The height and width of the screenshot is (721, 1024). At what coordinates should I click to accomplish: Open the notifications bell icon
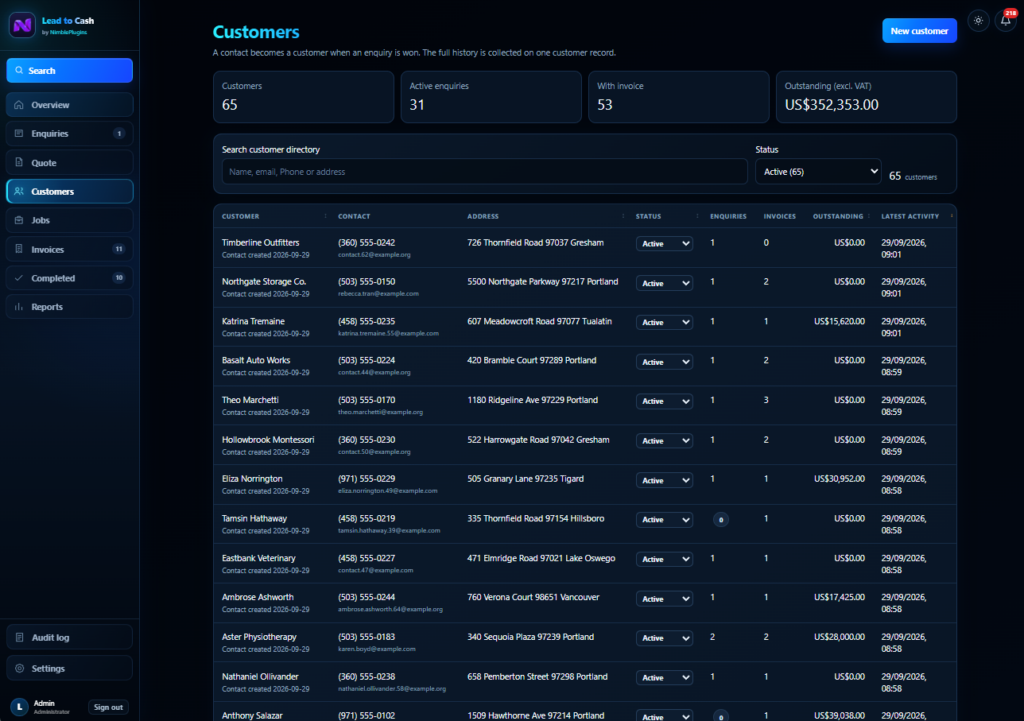(x=1006, y=21)
